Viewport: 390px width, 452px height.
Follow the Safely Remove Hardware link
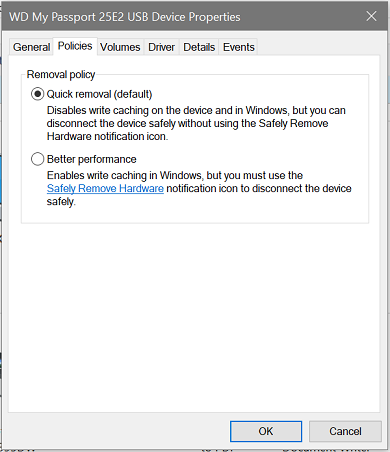[105, 188]
